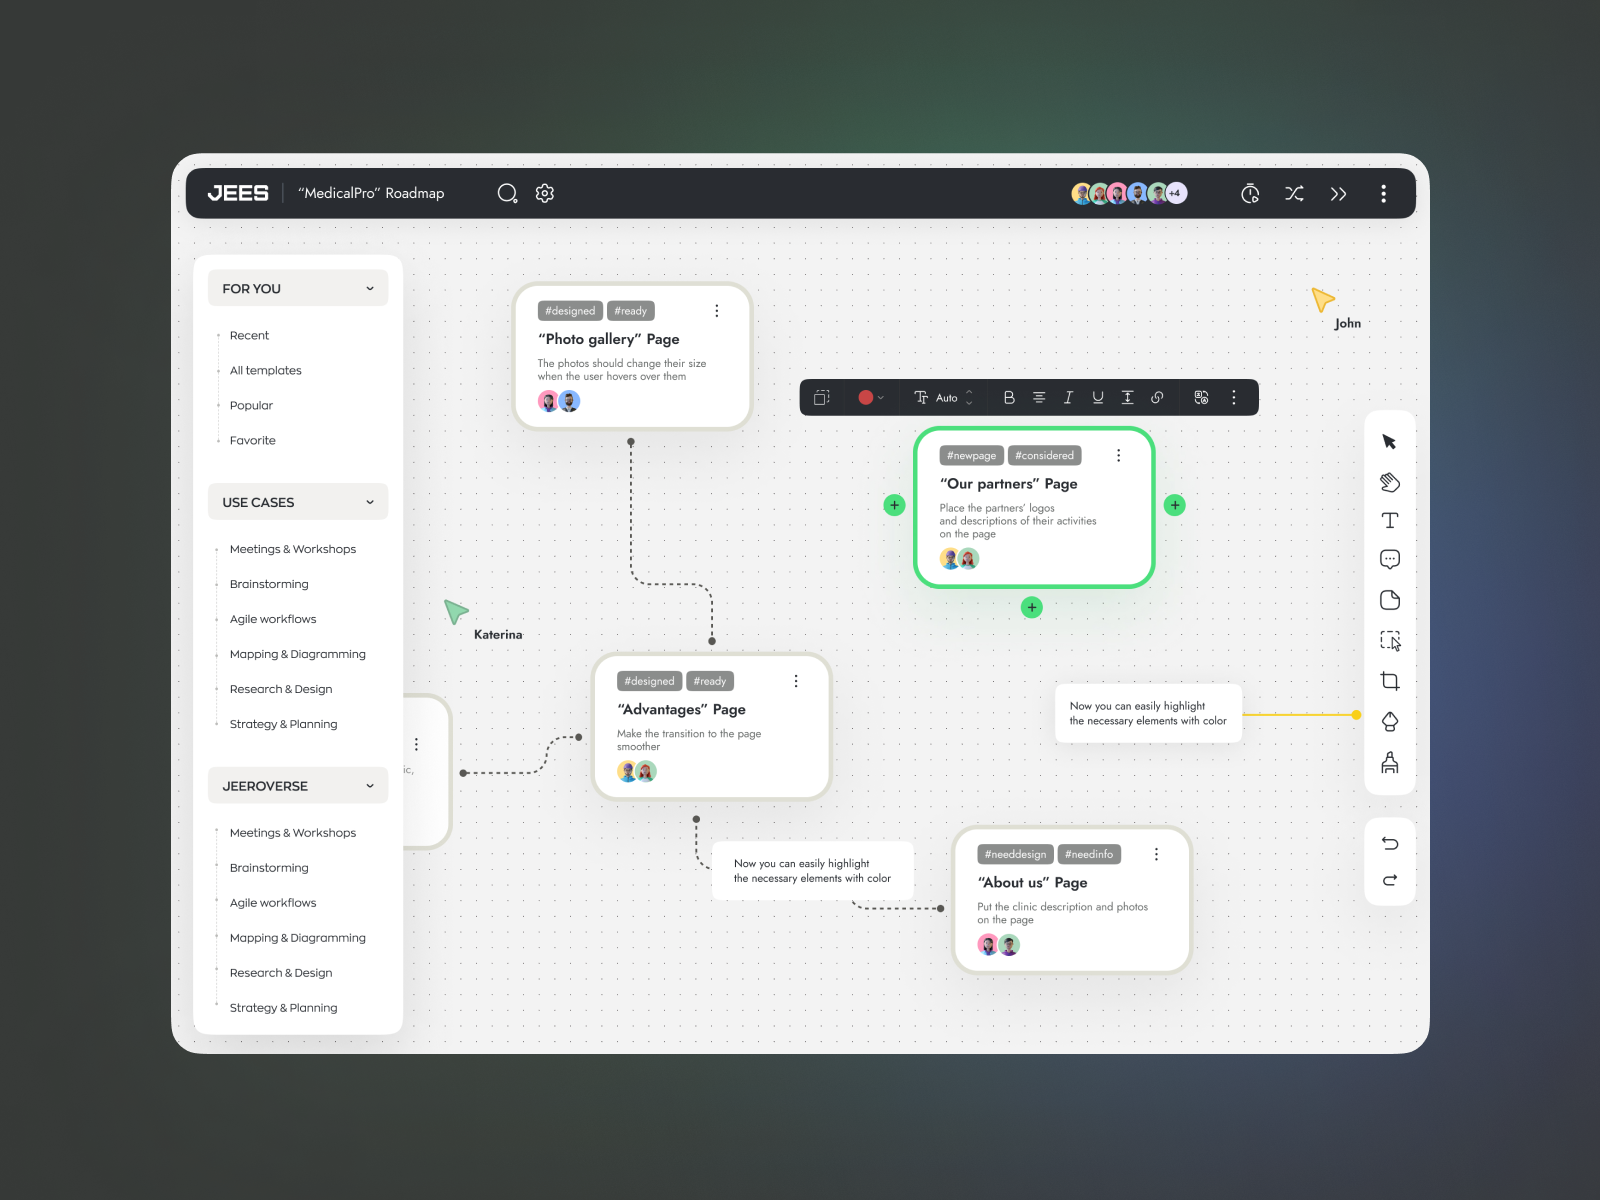
Task: Click the "Advantages" Page title
Action: [682, 709]
